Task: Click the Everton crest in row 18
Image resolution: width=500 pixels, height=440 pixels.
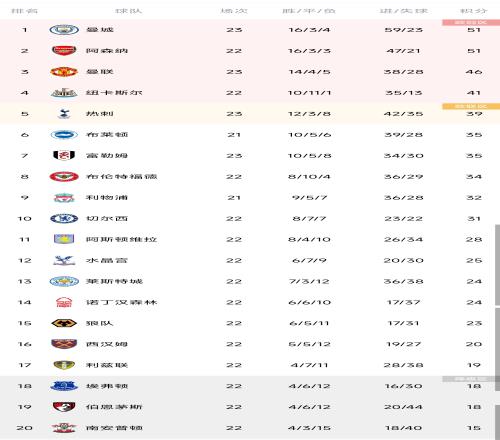Action: pos(64,386)
